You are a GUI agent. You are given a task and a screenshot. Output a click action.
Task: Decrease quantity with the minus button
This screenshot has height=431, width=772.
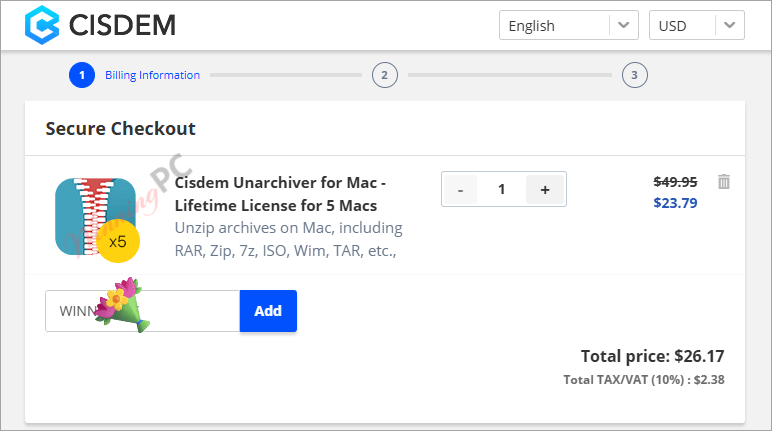pyautogui.click(x=460, y=189)
